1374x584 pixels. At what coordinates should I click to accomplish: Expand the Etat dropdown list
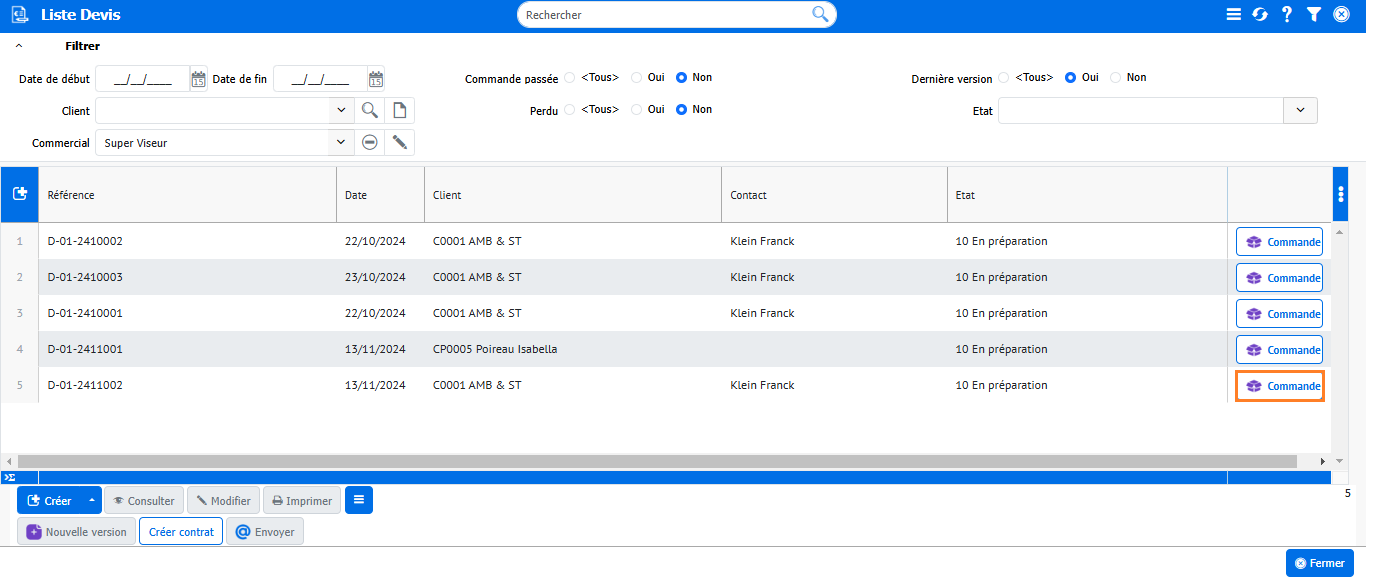(1300, 111)
